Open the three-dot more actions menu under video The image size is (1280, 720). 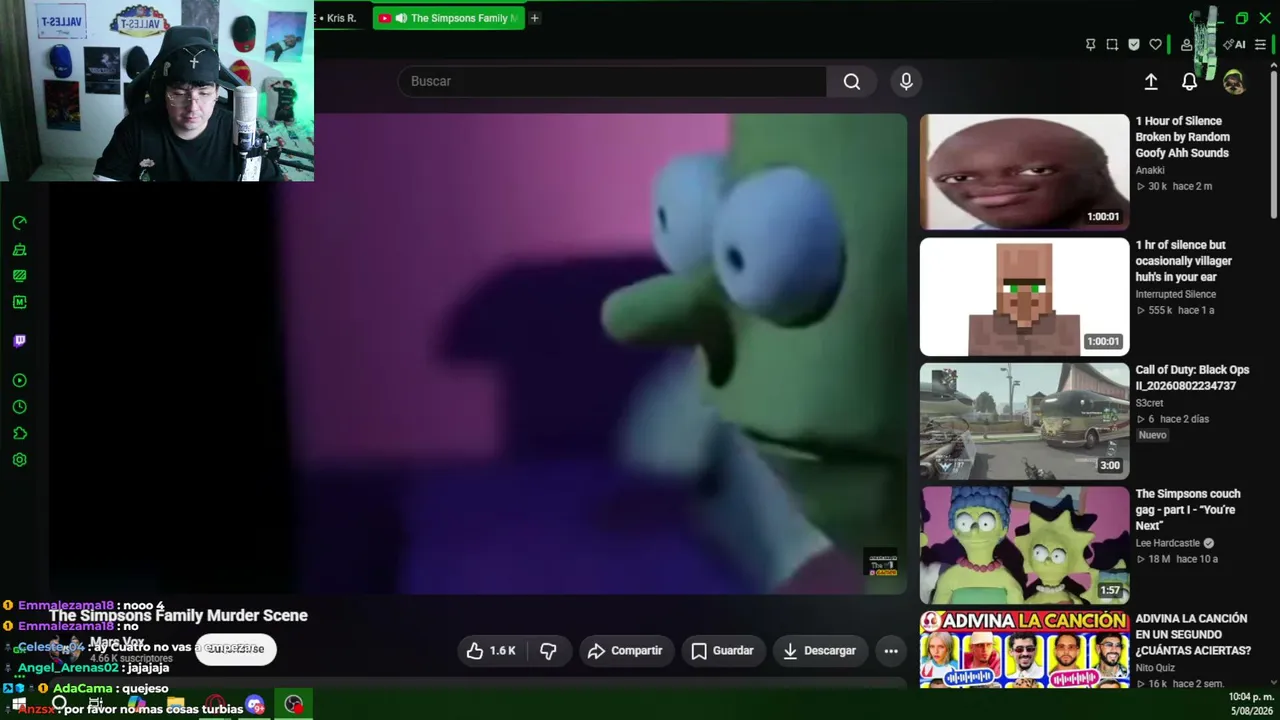pyautogui.click(x=891, y=651)
